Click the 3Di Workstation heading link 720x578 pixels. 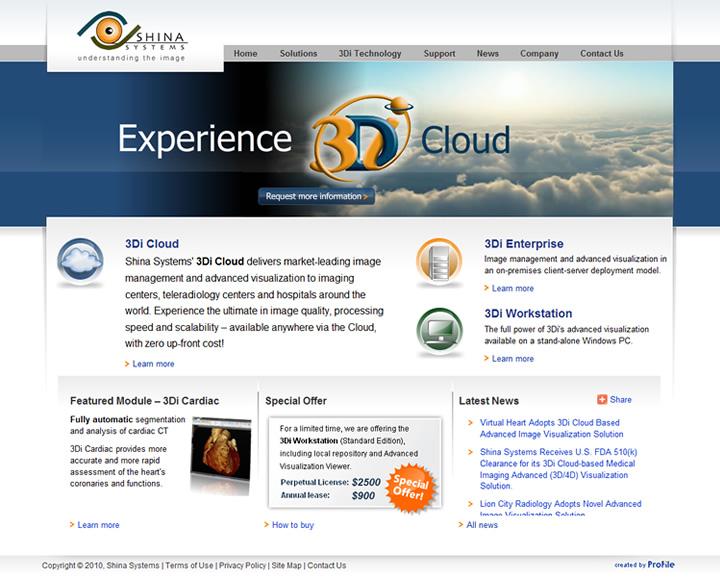(528, 313)
